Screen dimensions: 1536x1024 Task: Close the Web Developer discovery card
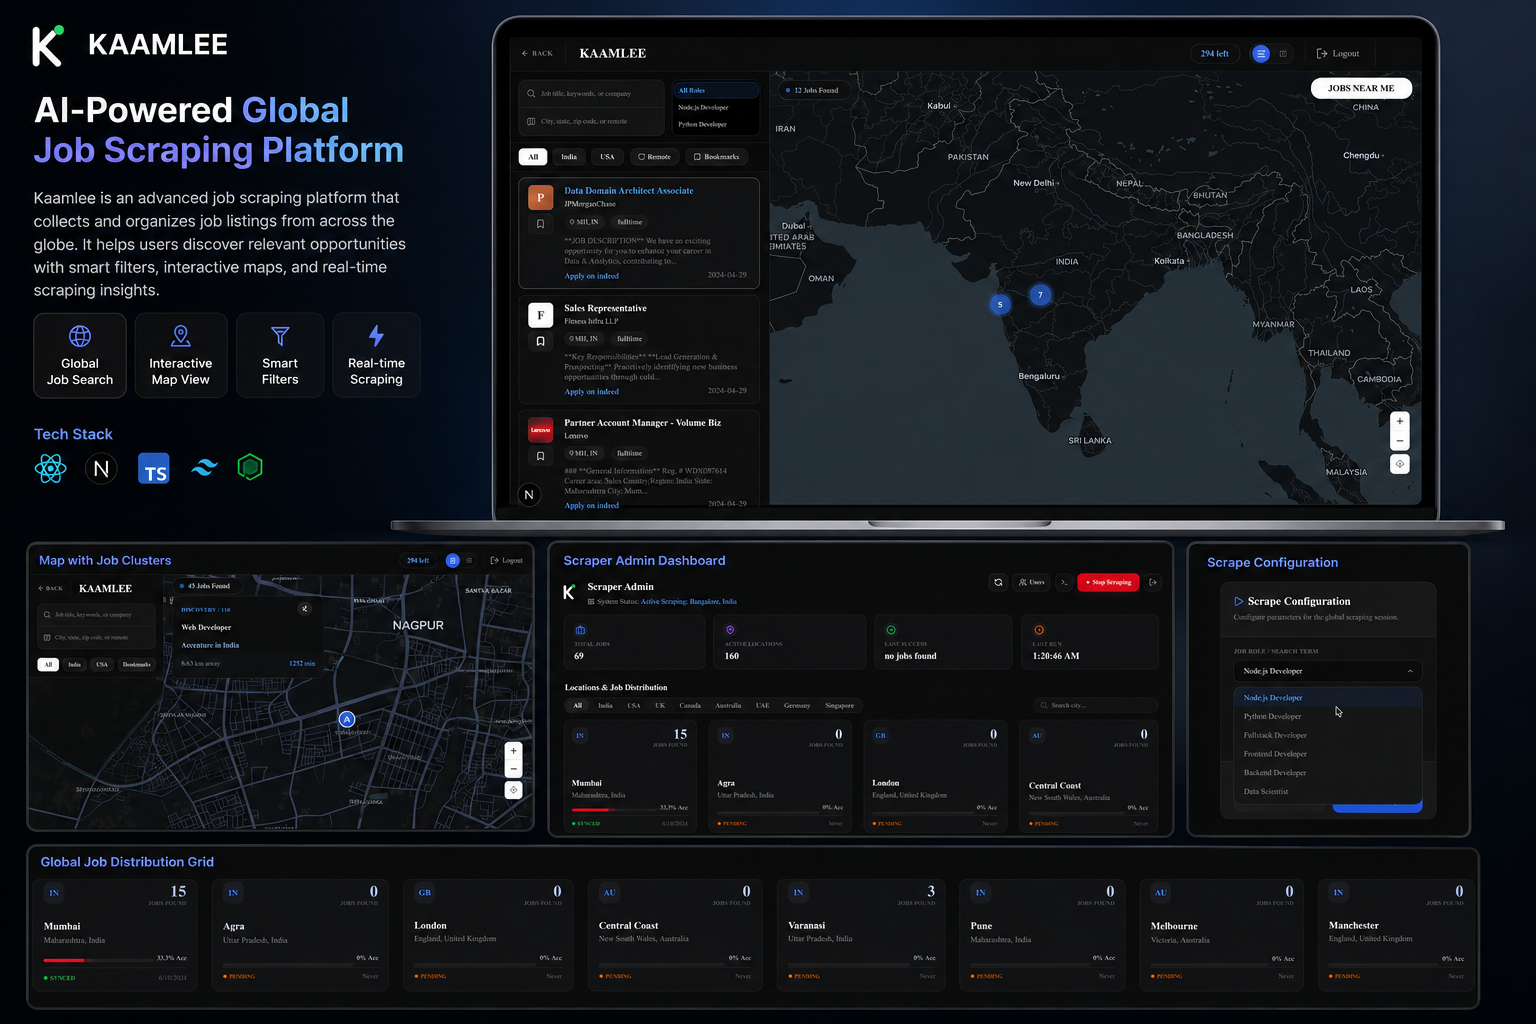305,608
